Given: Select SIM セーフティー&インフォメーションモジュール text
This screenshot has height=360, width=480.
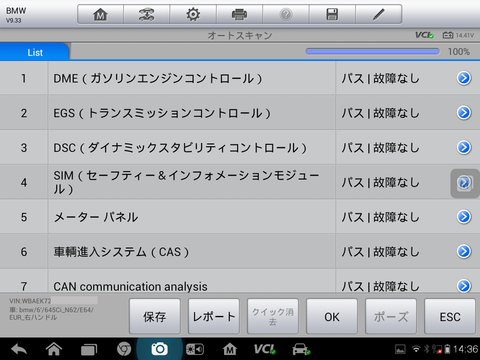Looking at the screenshot, I should 186,182.
